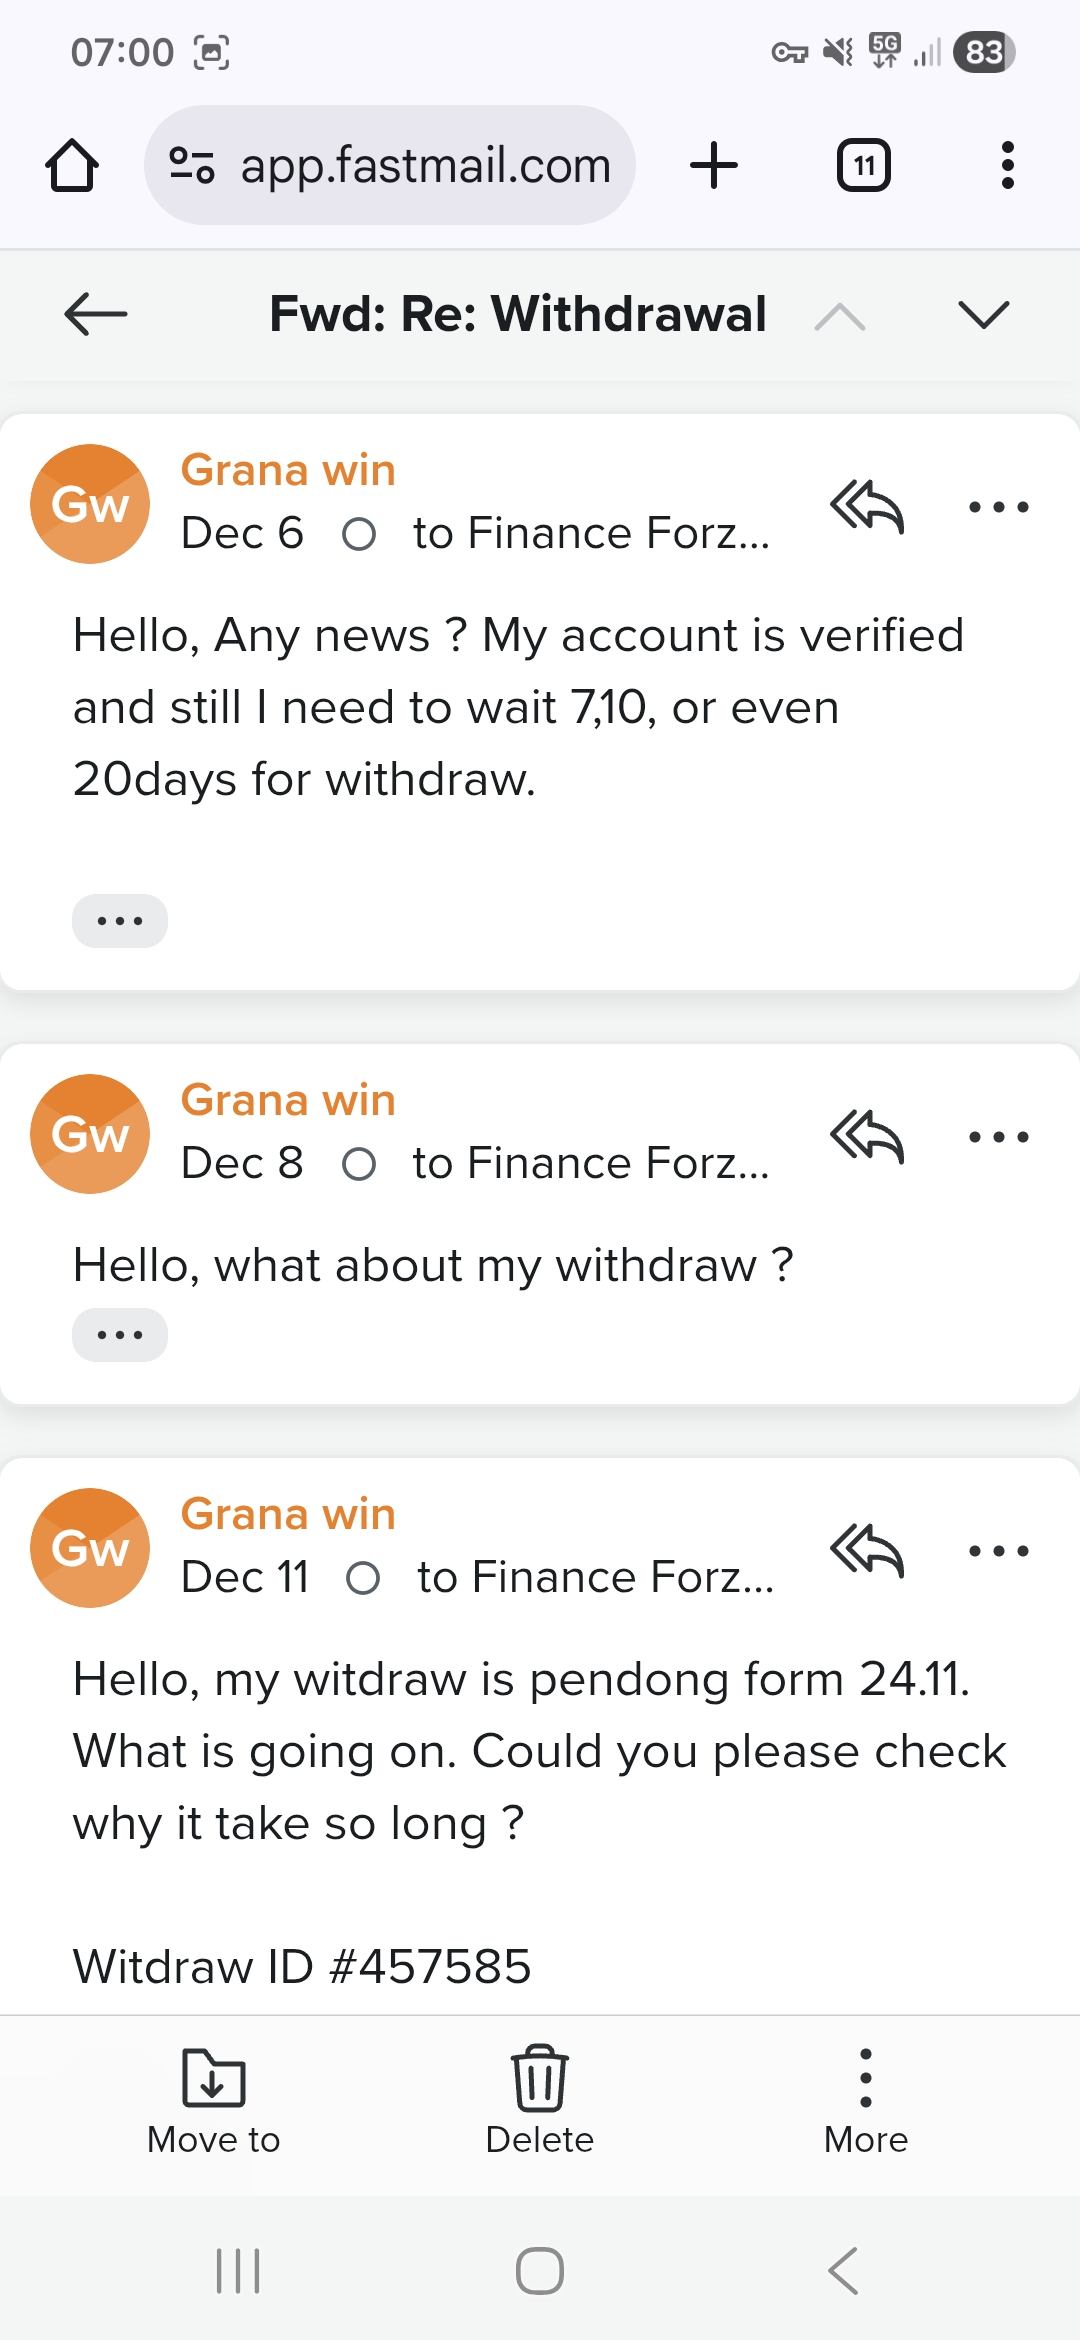Toggle unread circle on Dec 6 message

pos(359,535)
